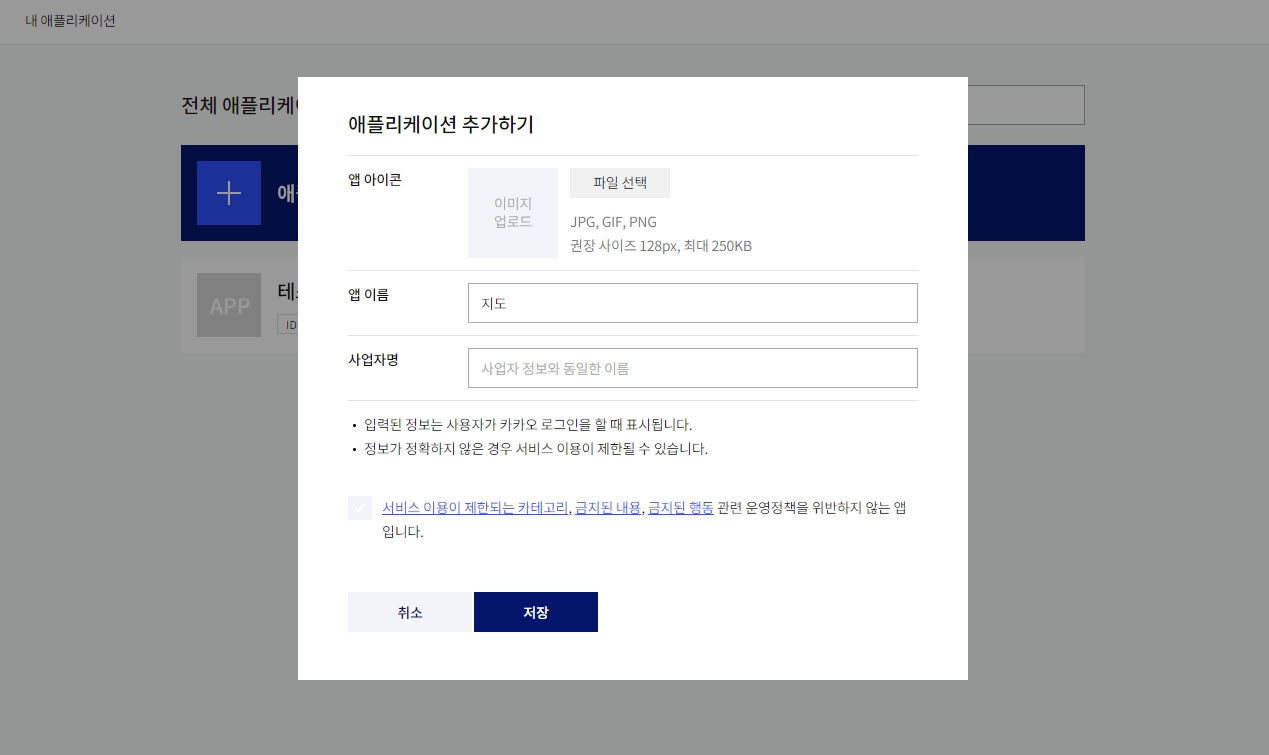Click the gray APP thumbnail icon
This screenshot has height=755, width=1269.
click(229, 305)
